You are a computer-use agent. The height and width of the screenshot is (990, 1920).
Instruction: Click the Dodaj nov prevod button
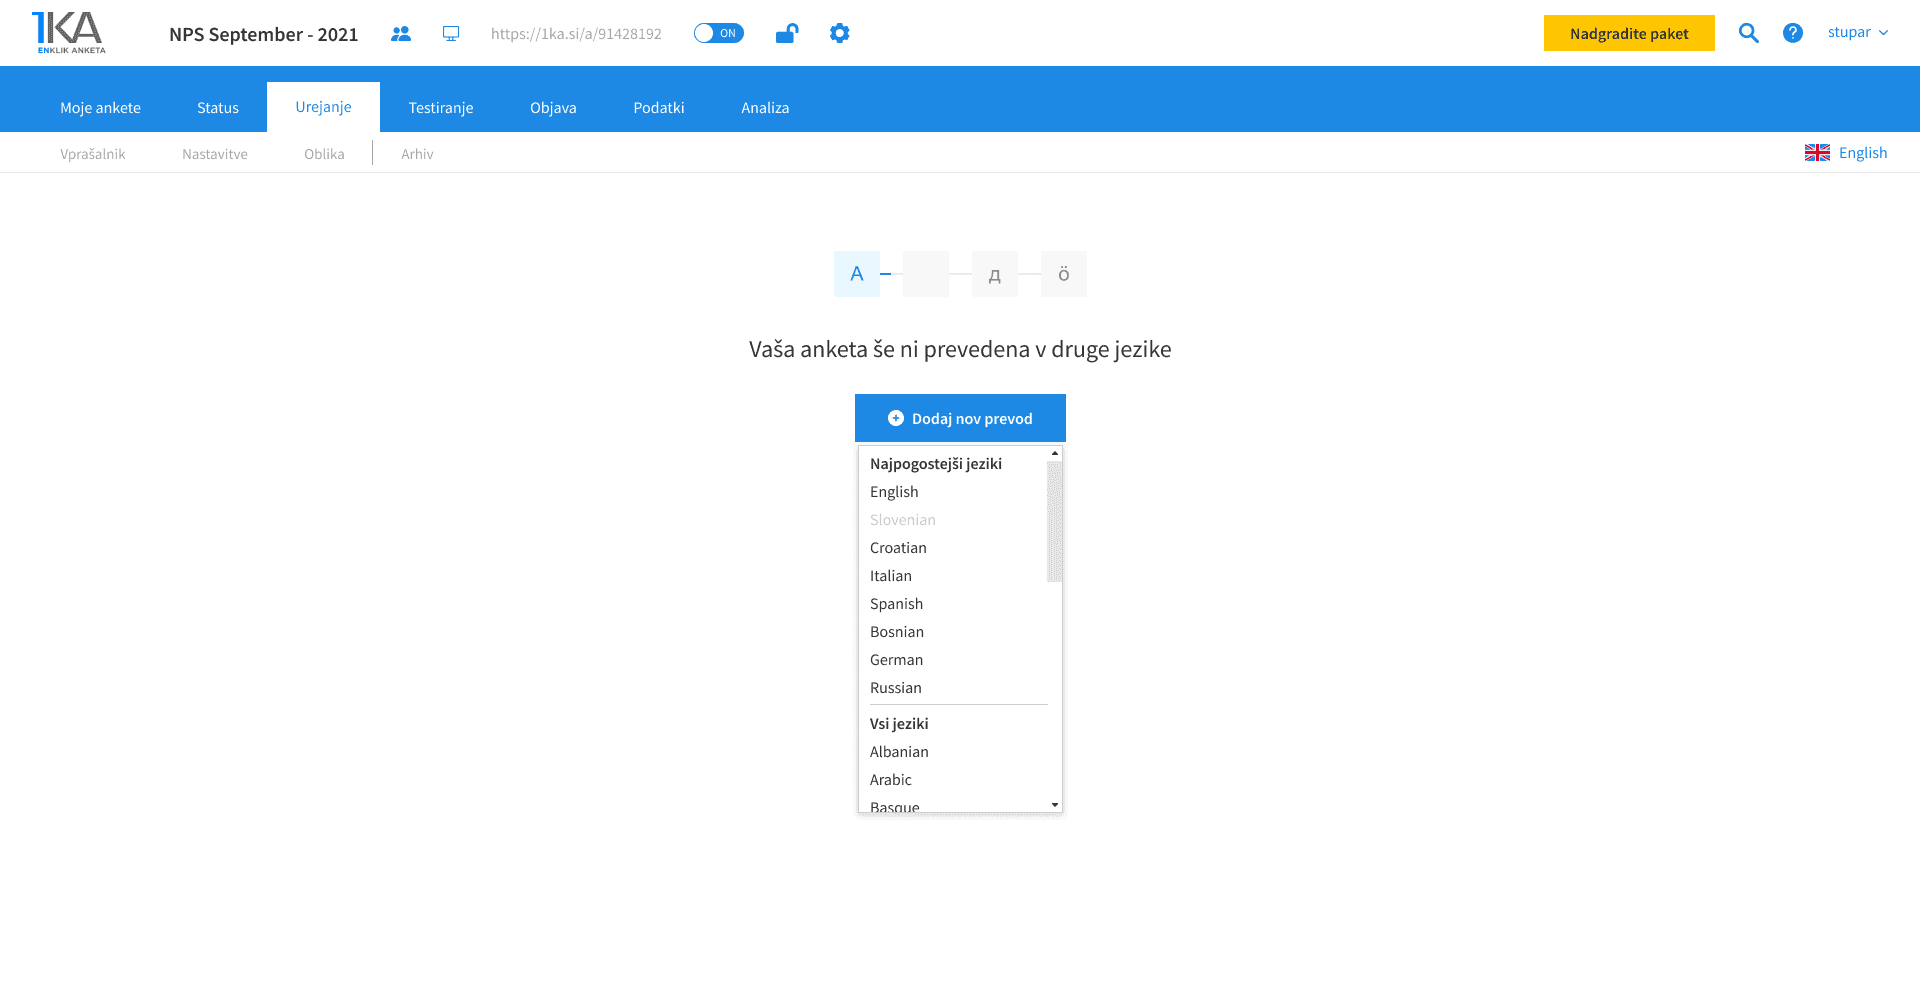(959, 418)
